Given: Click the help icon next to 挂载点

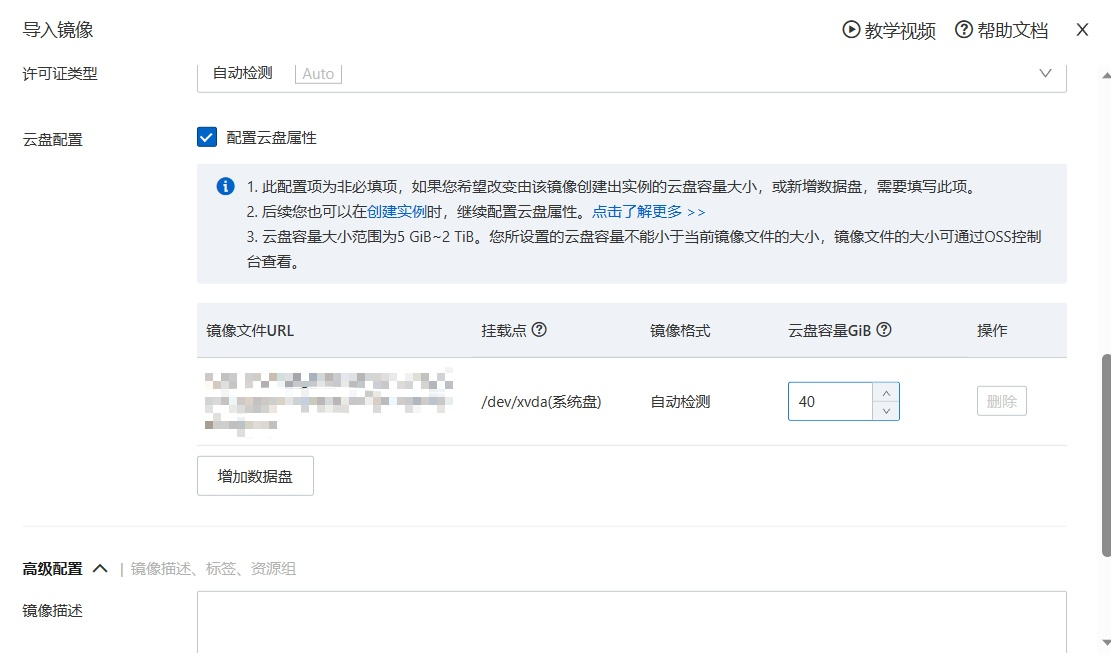Looking at the screenshot, I should (539, 330).
